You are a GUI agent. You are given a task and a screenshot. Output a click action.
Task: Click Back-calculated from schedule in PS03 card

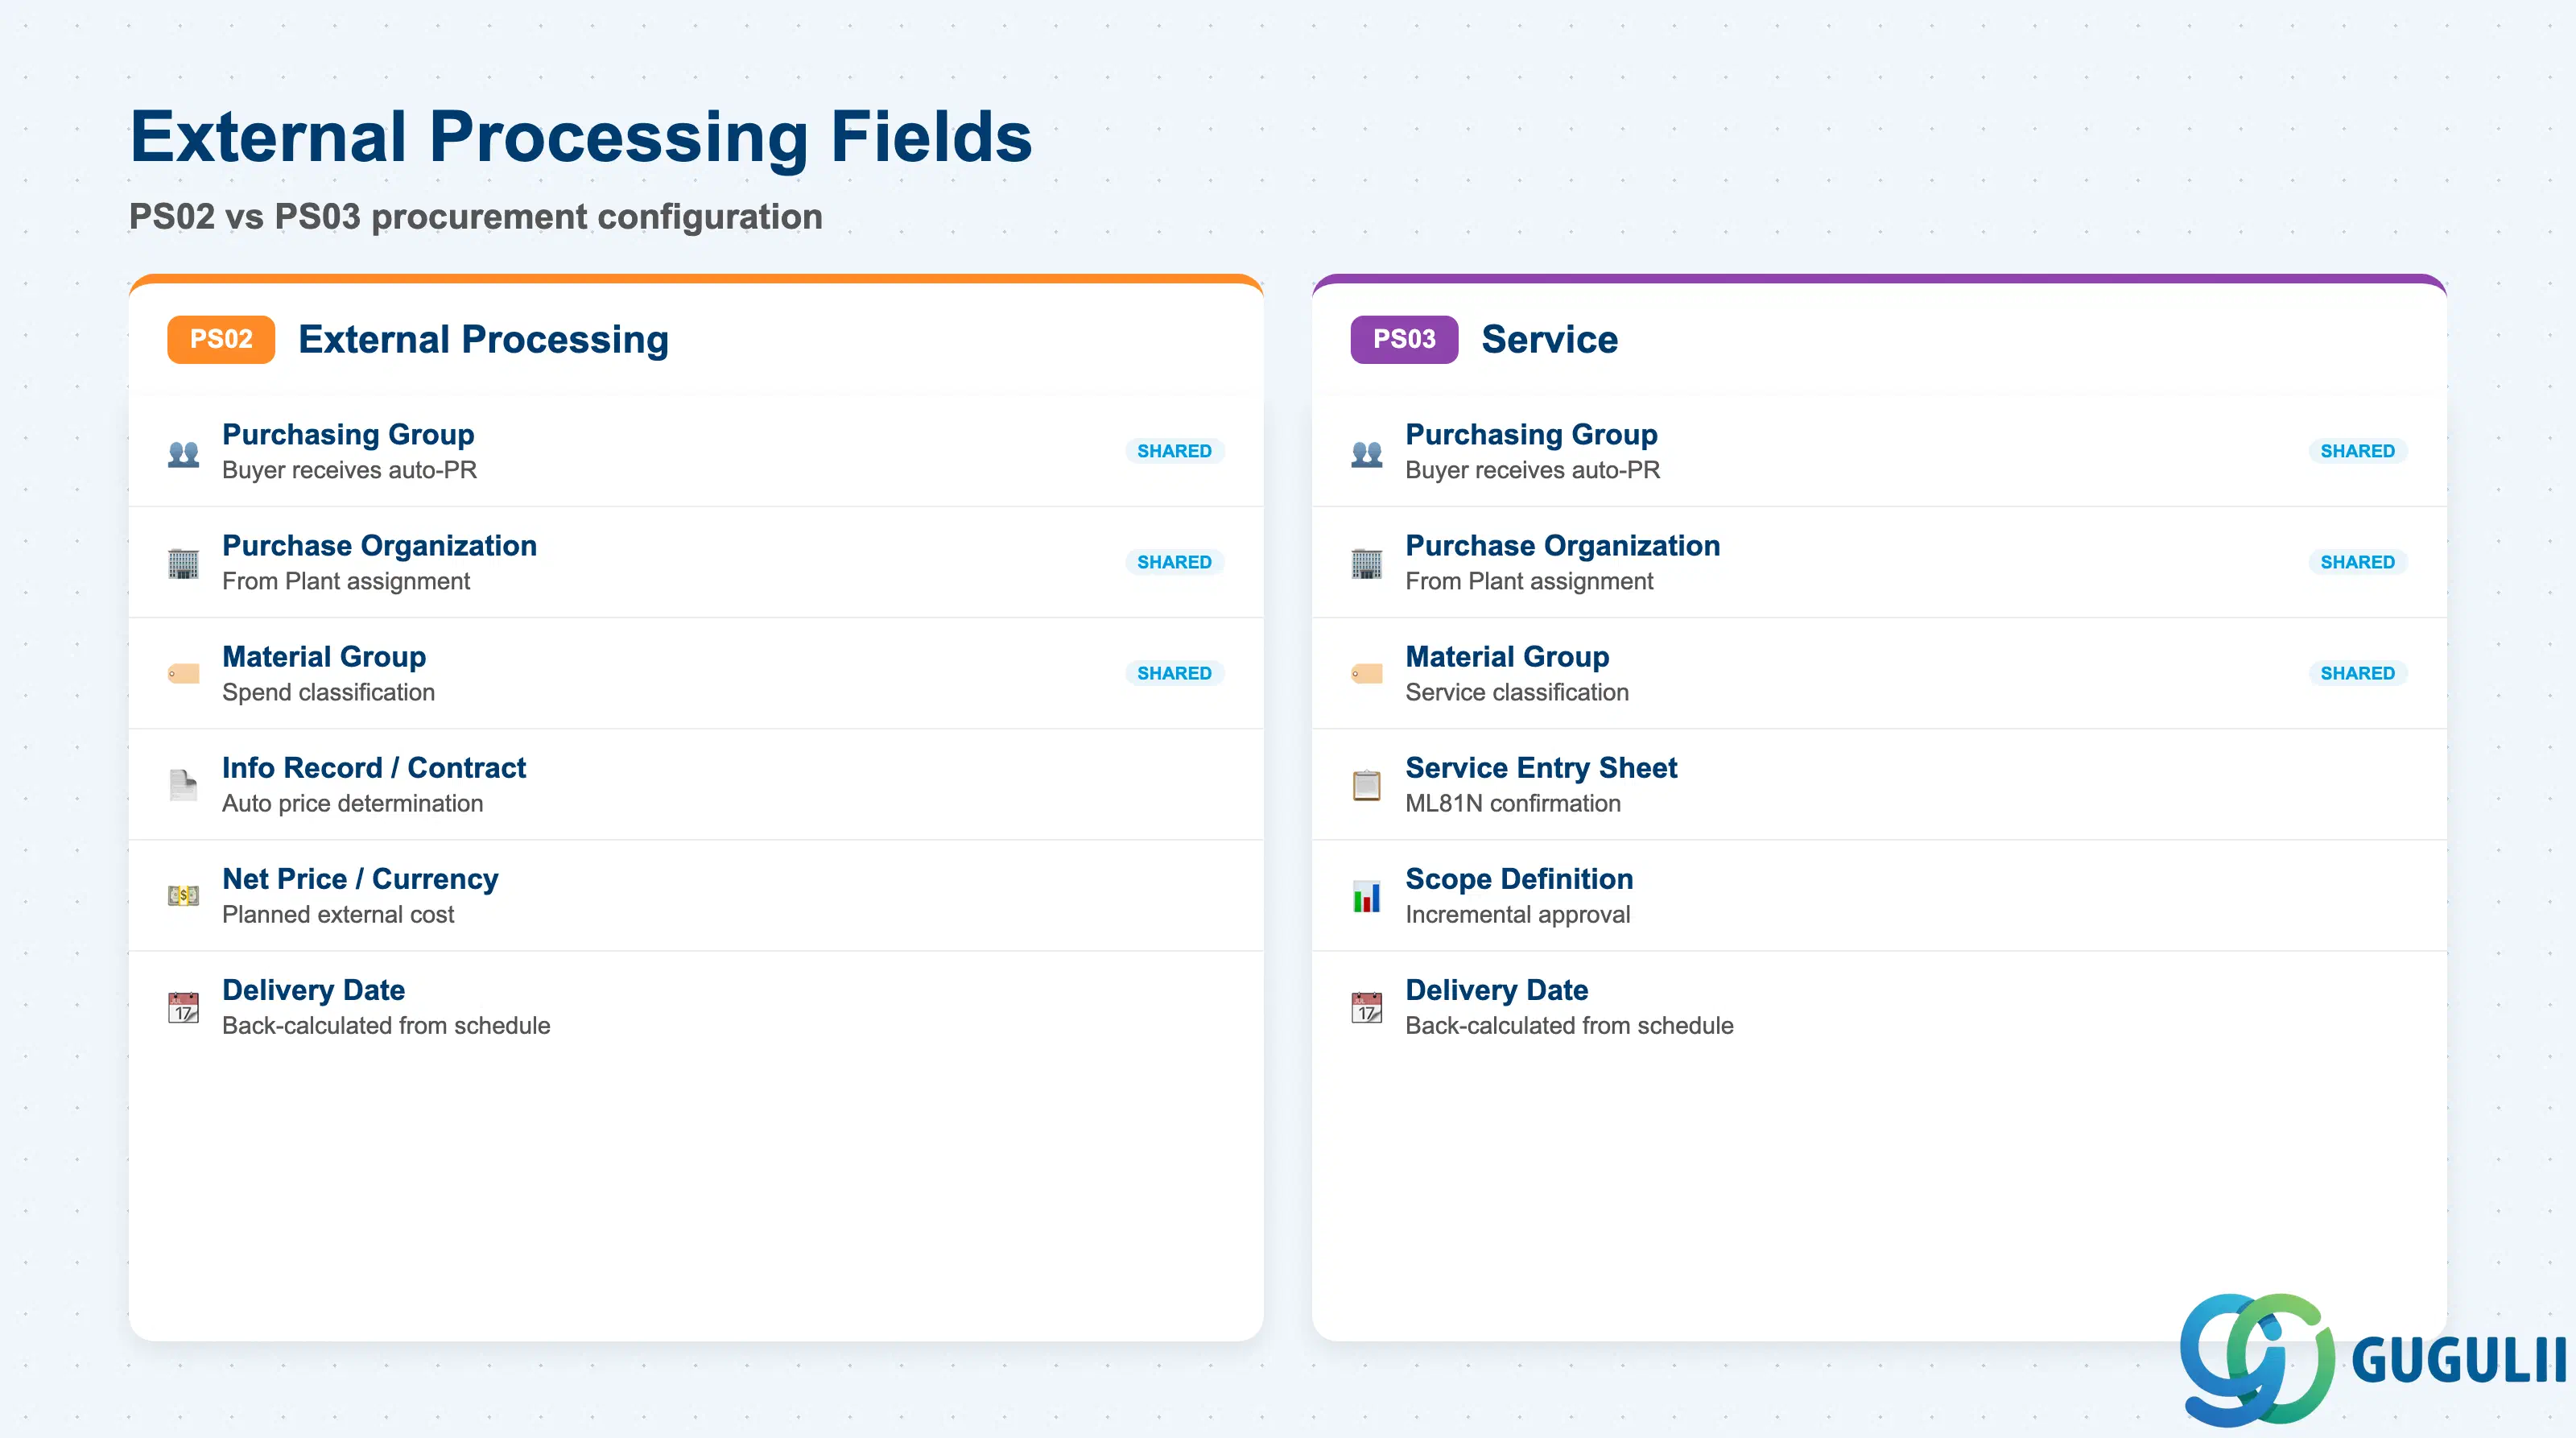click(1569, 1025)
